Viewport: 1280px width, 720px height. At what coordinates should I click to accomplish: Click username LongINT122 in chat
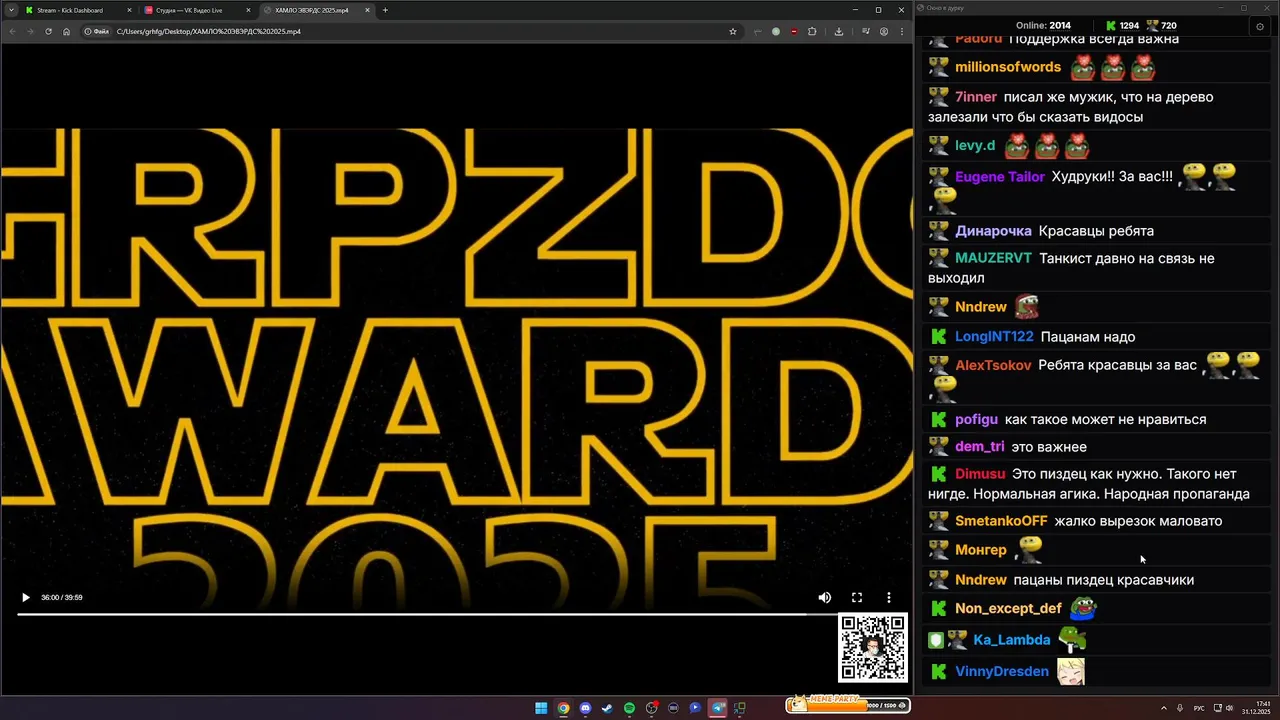[x=994, y=337]
